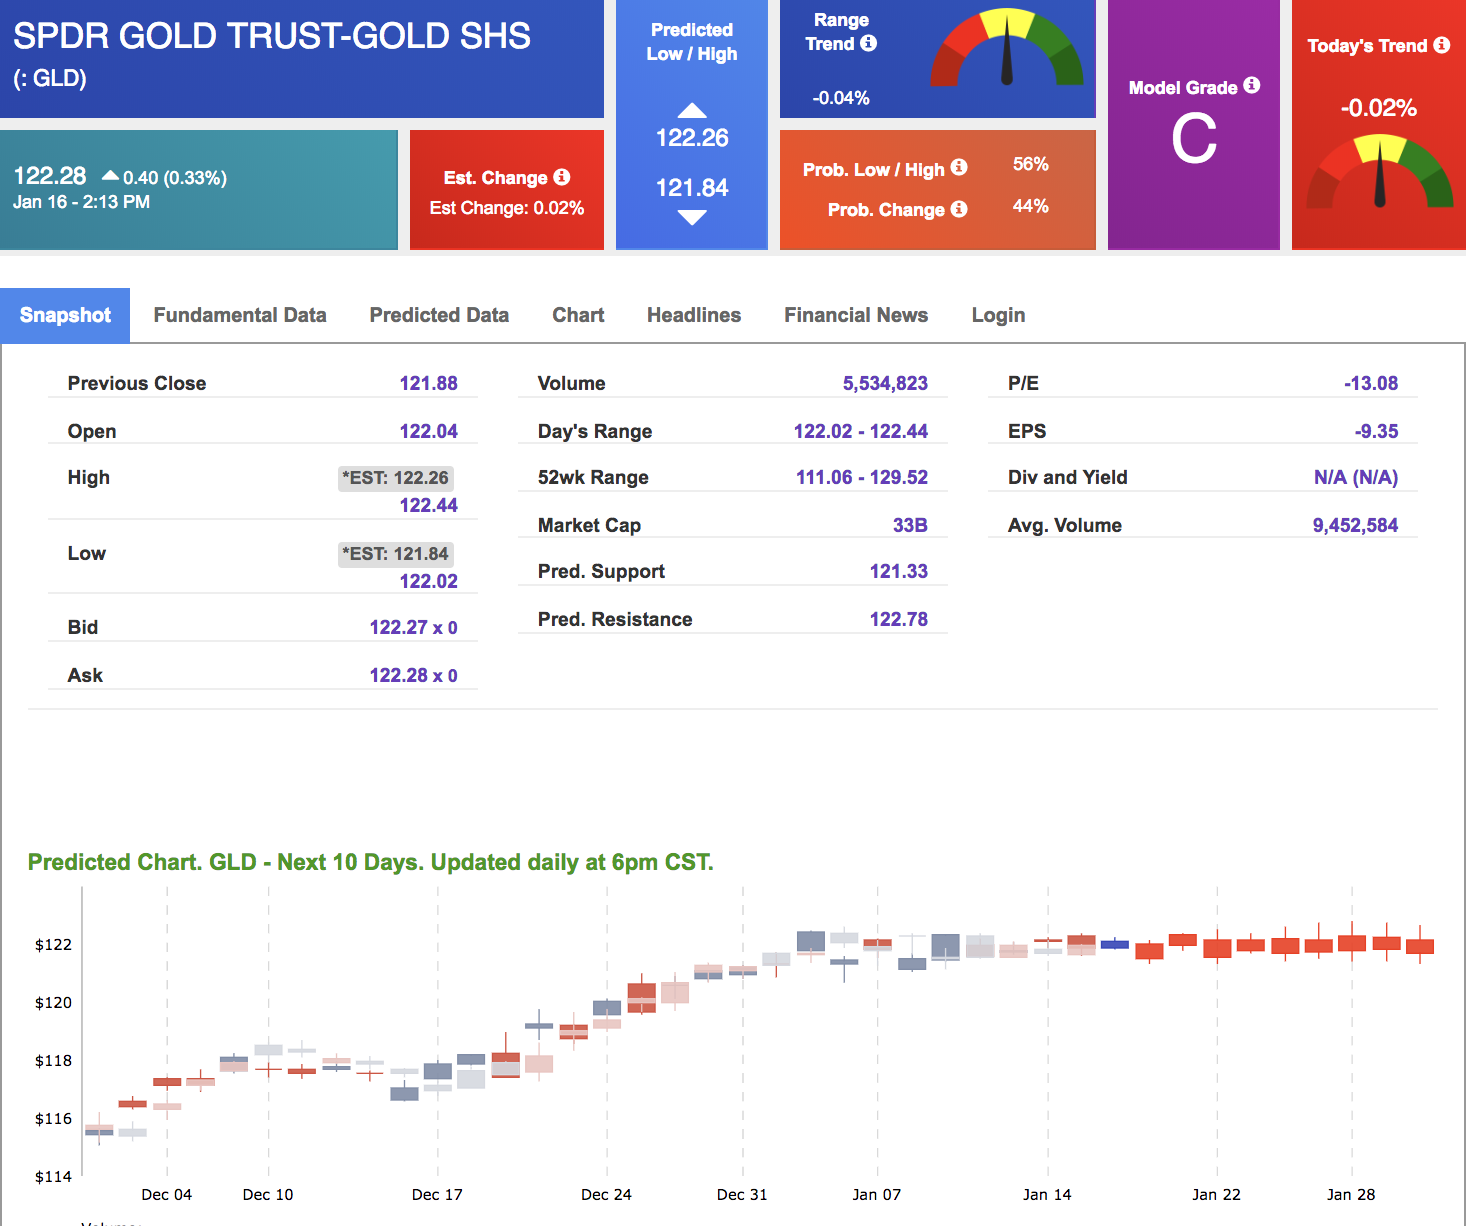Click the Ask value 122.28 x 0
1466x1226 pixels.
(413, 675)
